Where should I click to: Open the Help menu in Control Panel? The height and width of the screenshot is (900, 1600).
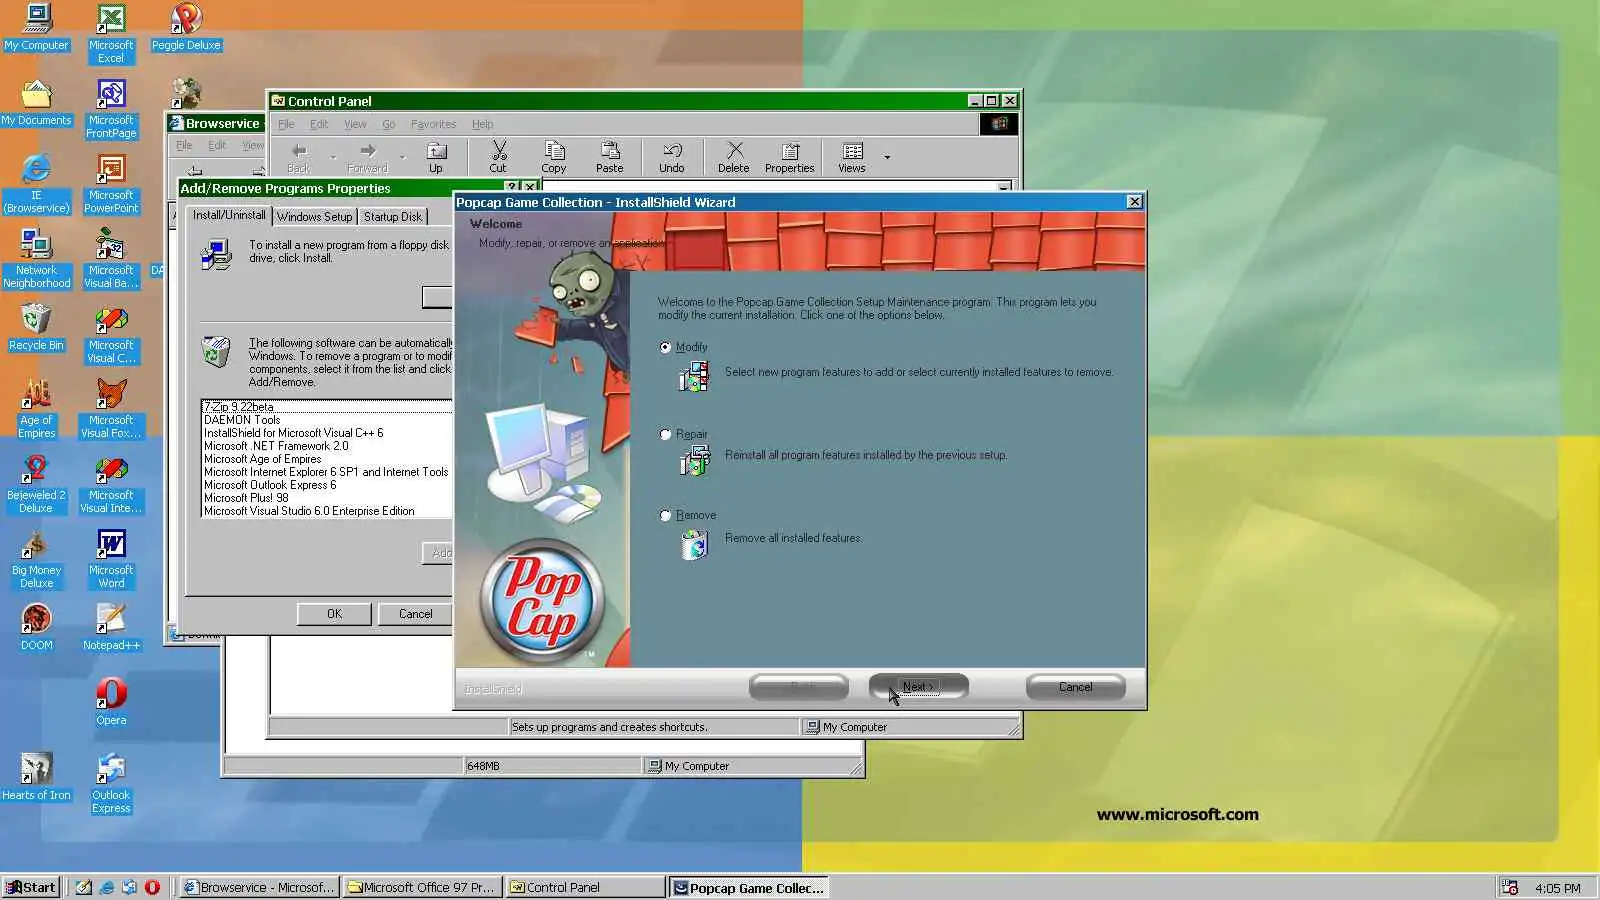(482, 124)
